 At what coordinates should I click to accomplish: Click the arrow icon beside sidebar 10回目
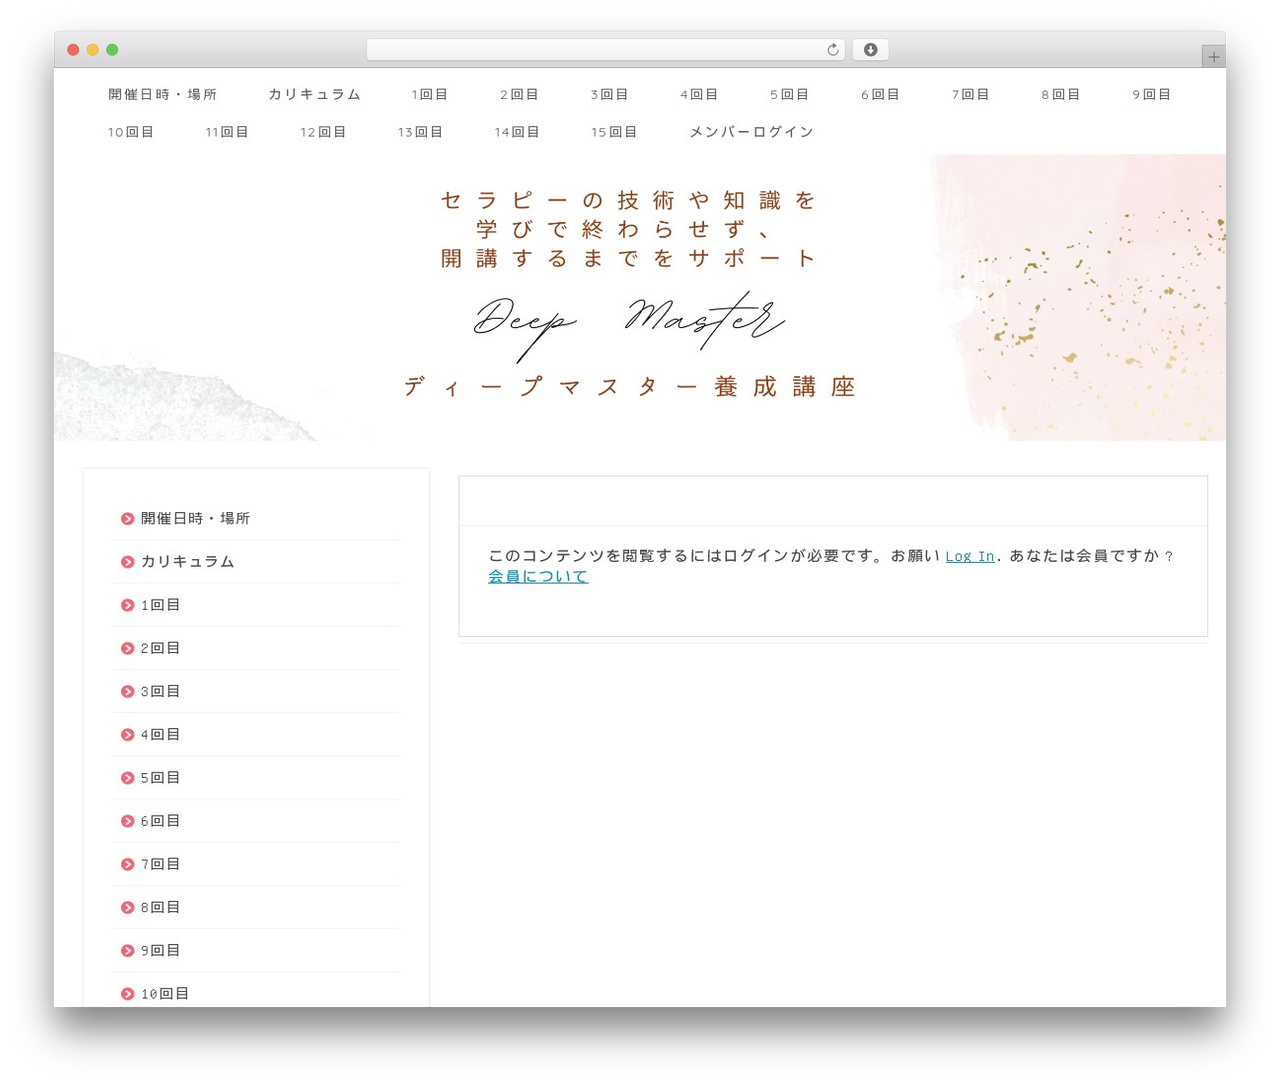[127, 994]
